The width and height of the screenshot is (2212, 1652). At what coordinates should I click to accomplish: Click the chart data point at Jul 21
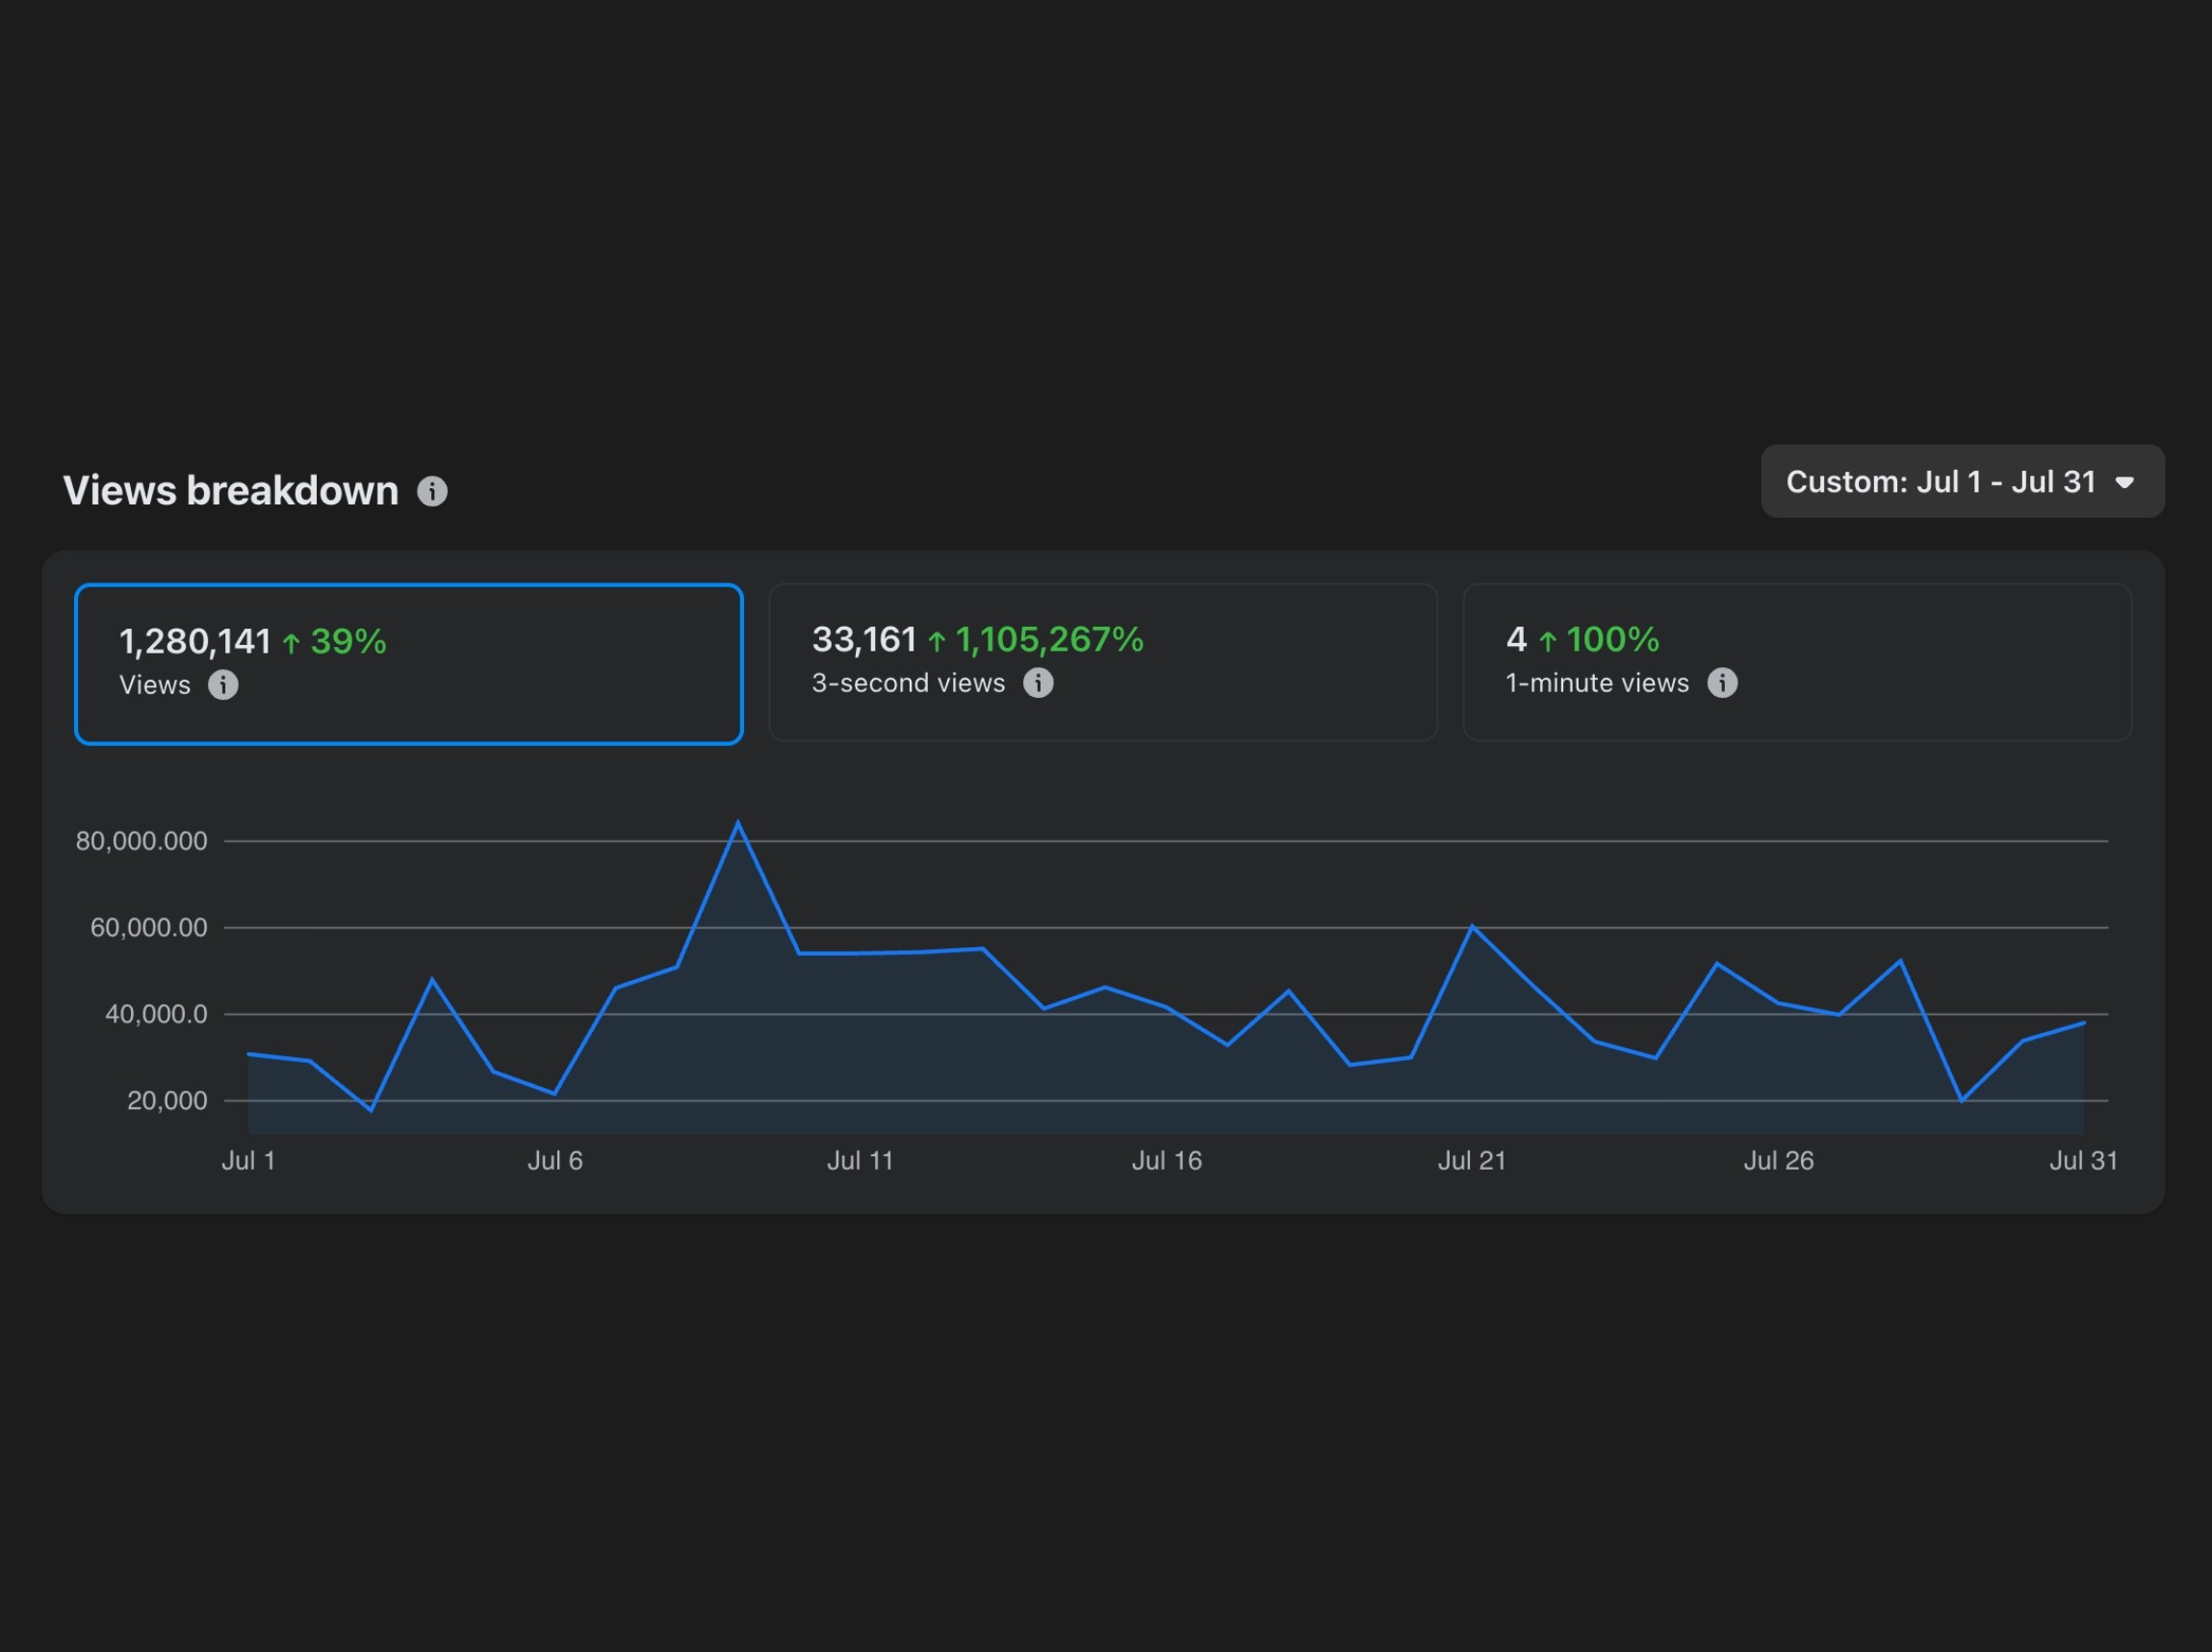pyautogui.click(x=1472, y=927)
